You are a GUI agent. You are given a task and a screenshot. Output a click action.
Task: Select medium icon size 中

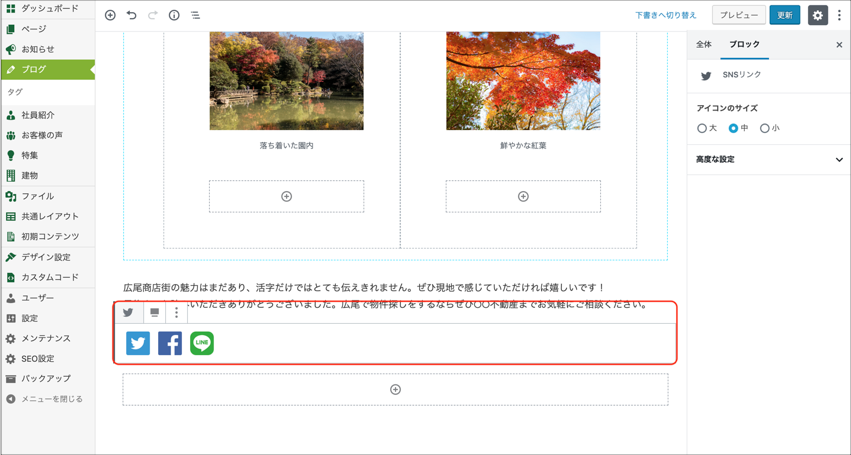pos(733,128)
